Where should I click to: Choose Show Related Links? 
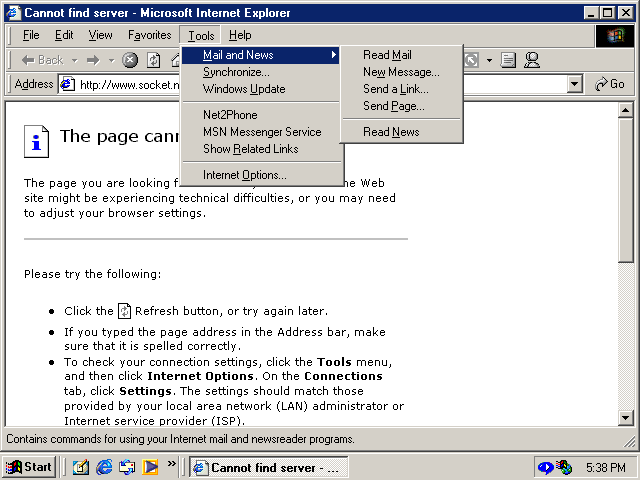pyautogui.click(x=260, y=149)
